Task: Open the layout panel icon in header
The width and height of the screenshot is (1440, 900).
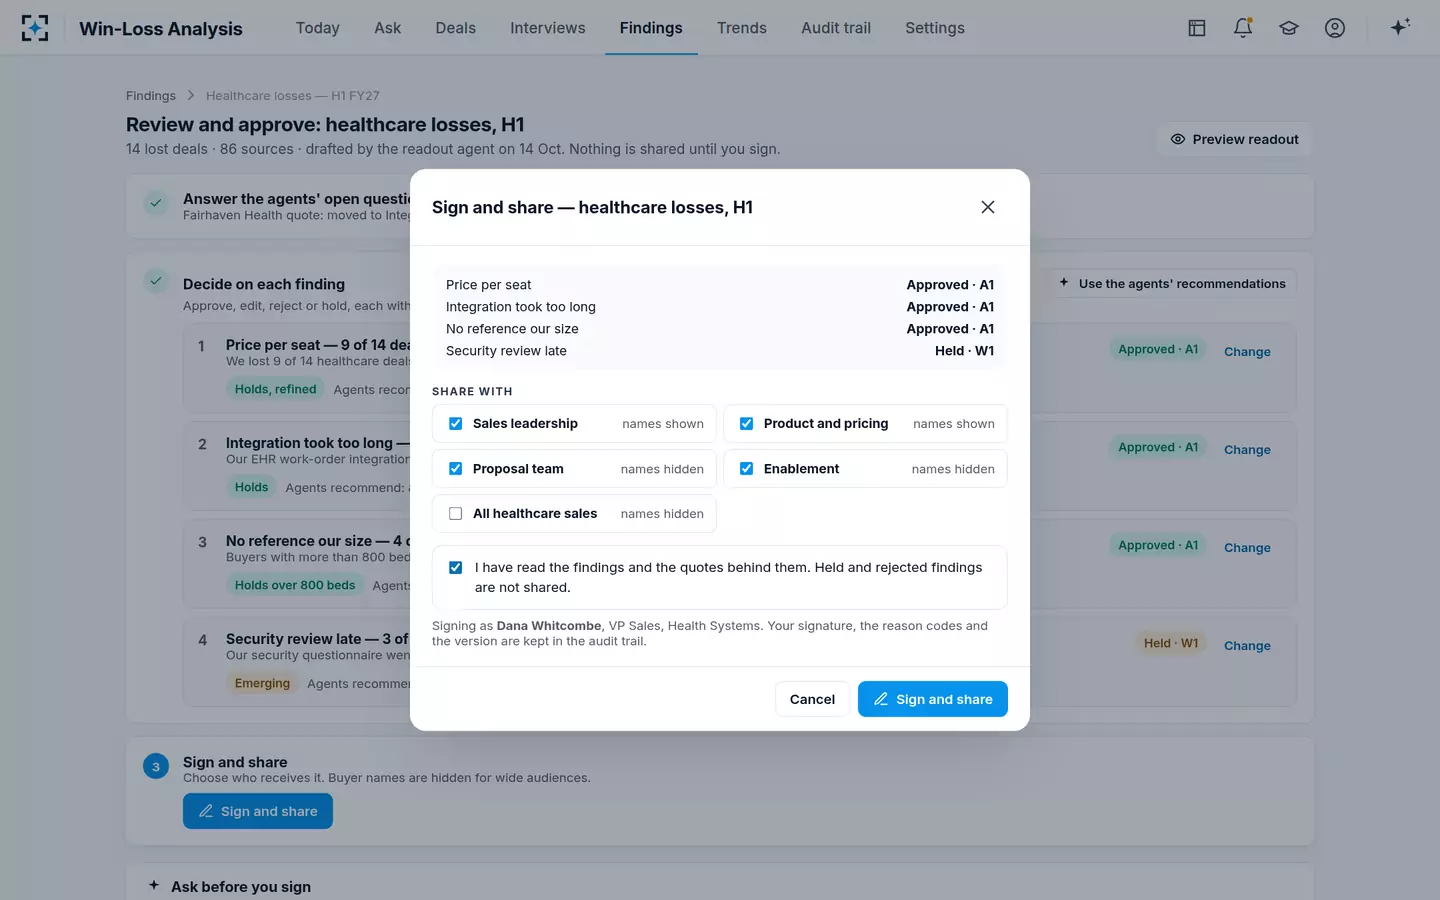Action: click(1197, 28)
